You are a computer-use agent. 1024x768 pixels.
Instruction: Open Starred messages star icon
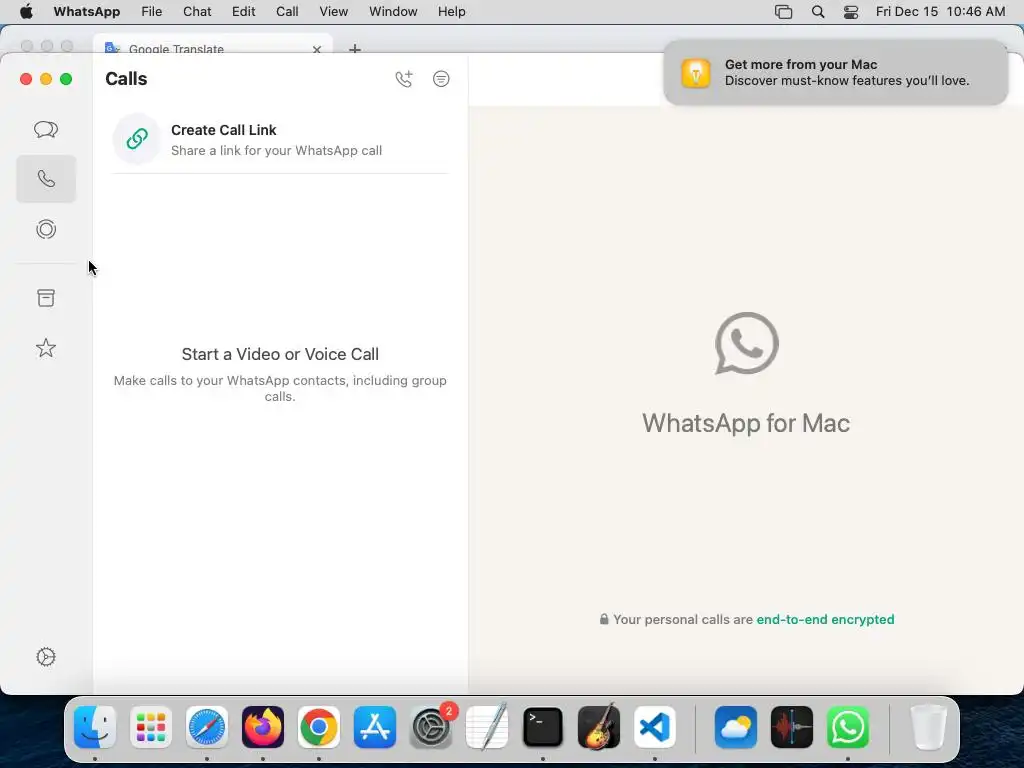[46, 348]
